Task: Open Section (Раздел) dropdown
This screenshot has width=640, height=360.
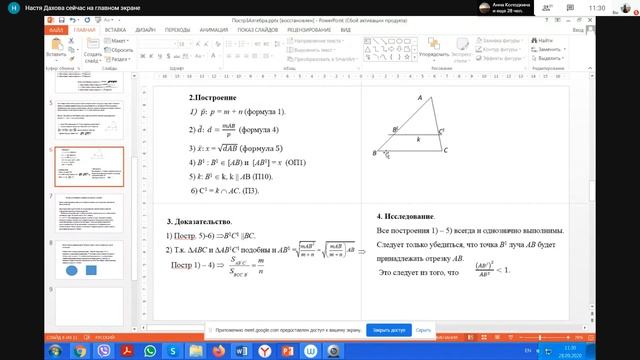Action: click(x=118, y=59)
